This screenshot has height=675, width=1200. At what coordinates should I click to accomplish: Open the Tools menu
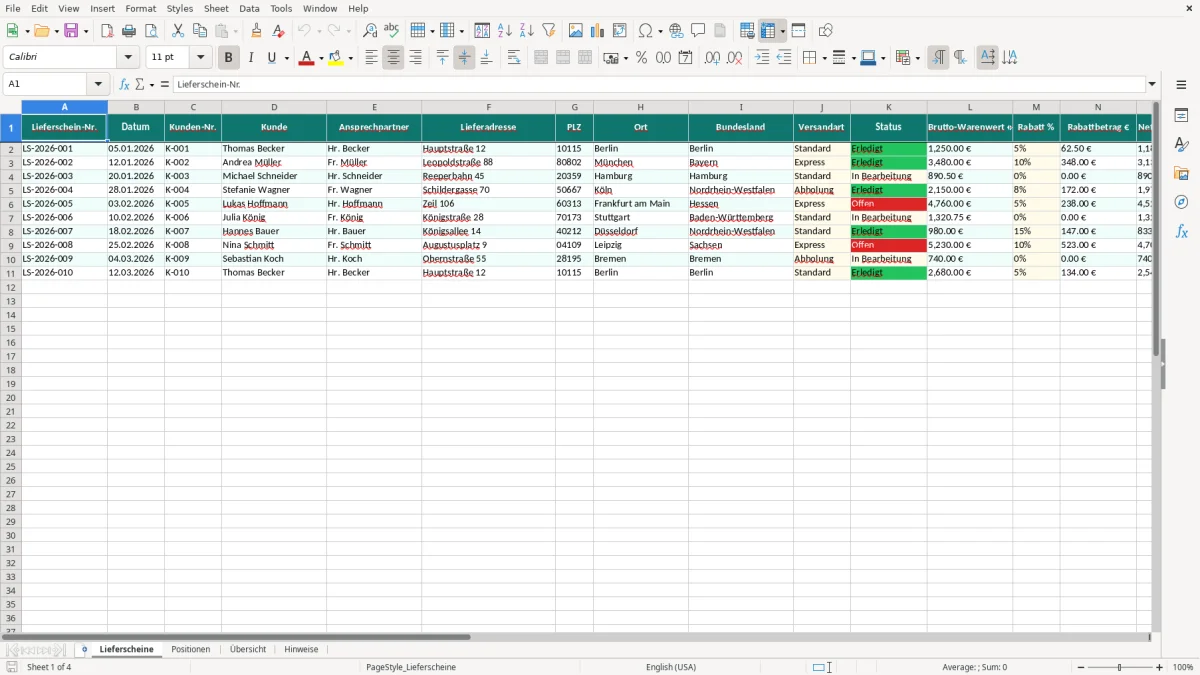pyautogui.click(x=281, y=8)
